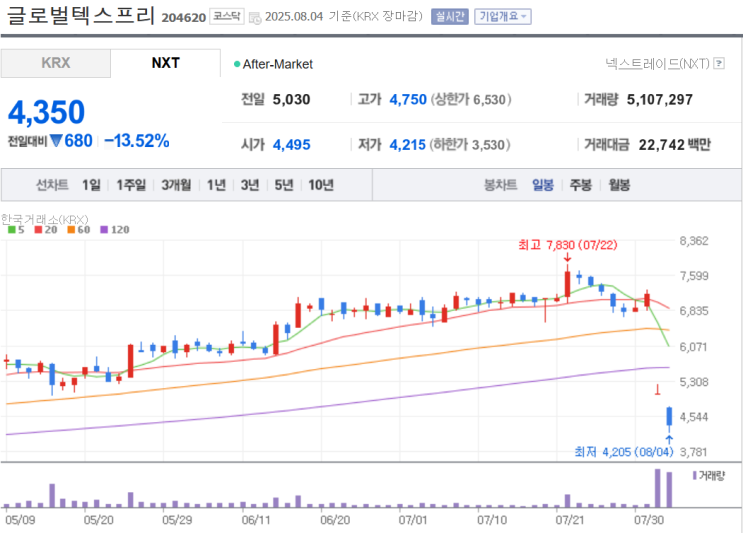Select the NXT tab
The image size is (743, 533).
pyautogui.click(x=165, y=63)
